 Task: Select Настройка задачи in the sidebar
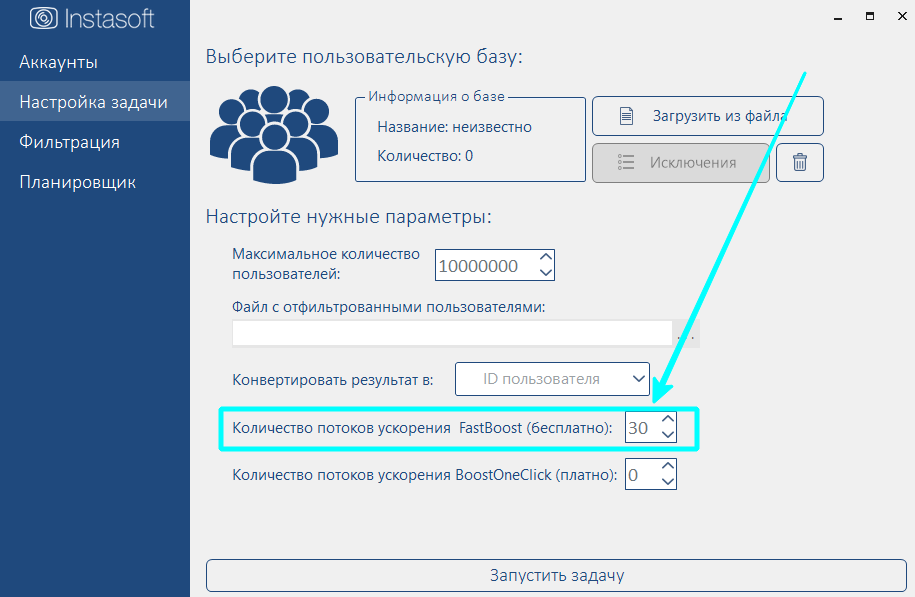93,102
